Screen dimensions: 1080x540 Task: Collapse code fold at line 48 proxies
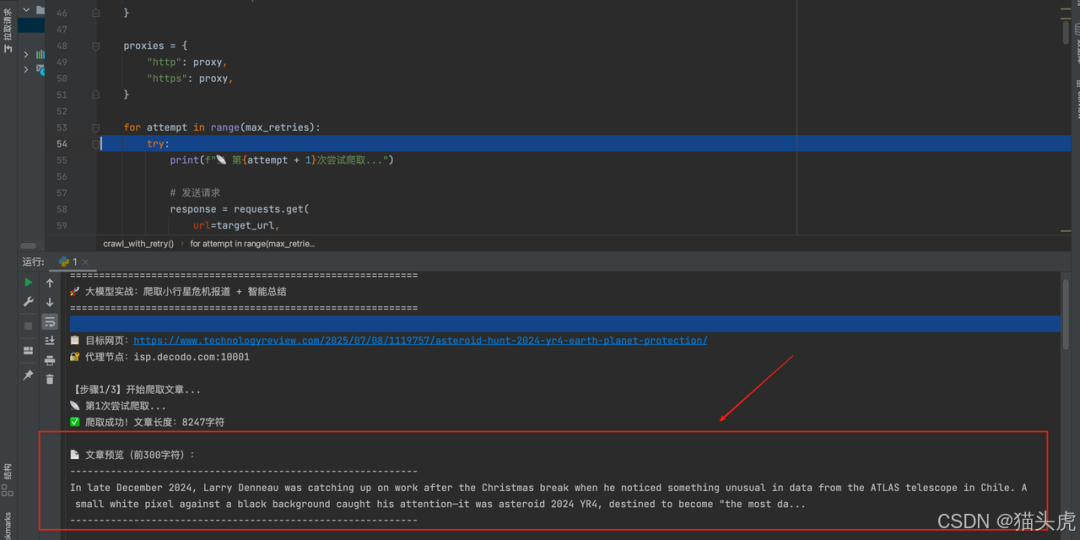[96, 46]
